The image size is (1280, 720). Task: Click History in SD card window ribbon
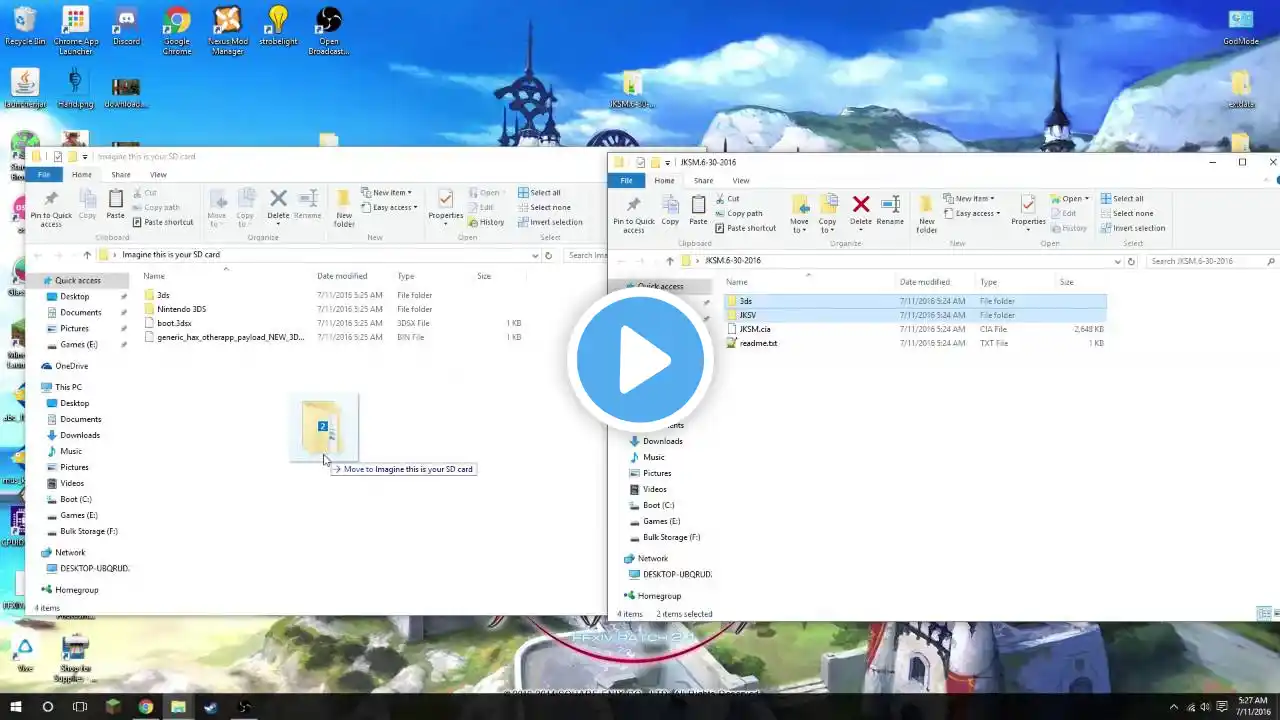[486, 222]
